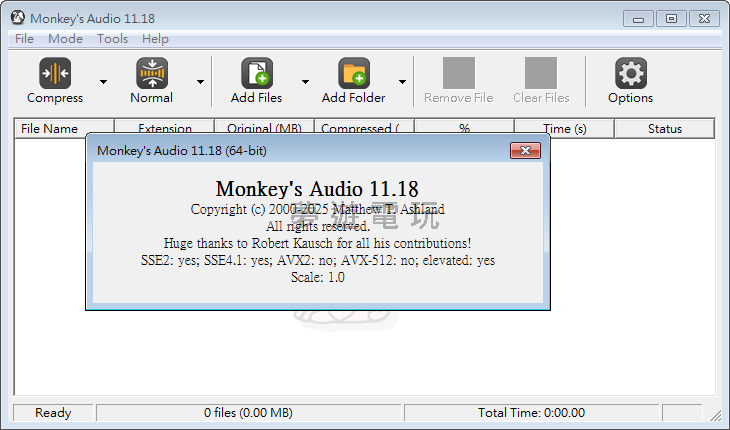The image size is (730, 430).
Task: Sort list by Status column header
Action: click(664, 128)
